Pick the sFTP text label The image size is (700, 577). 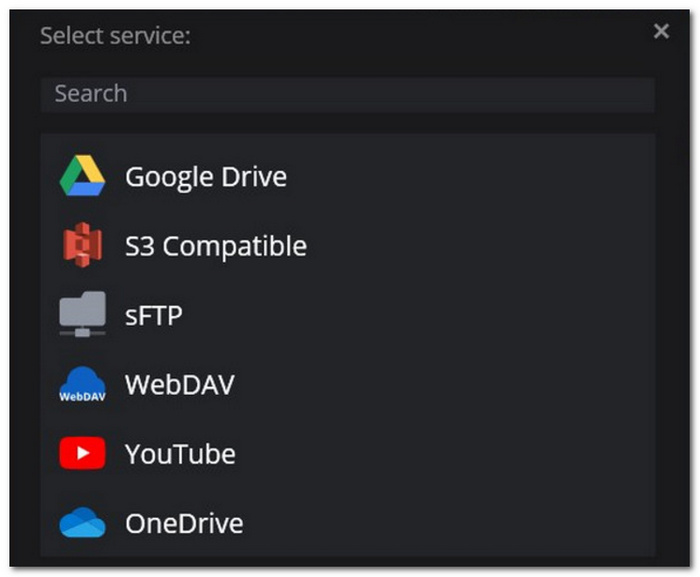[153, 316]
